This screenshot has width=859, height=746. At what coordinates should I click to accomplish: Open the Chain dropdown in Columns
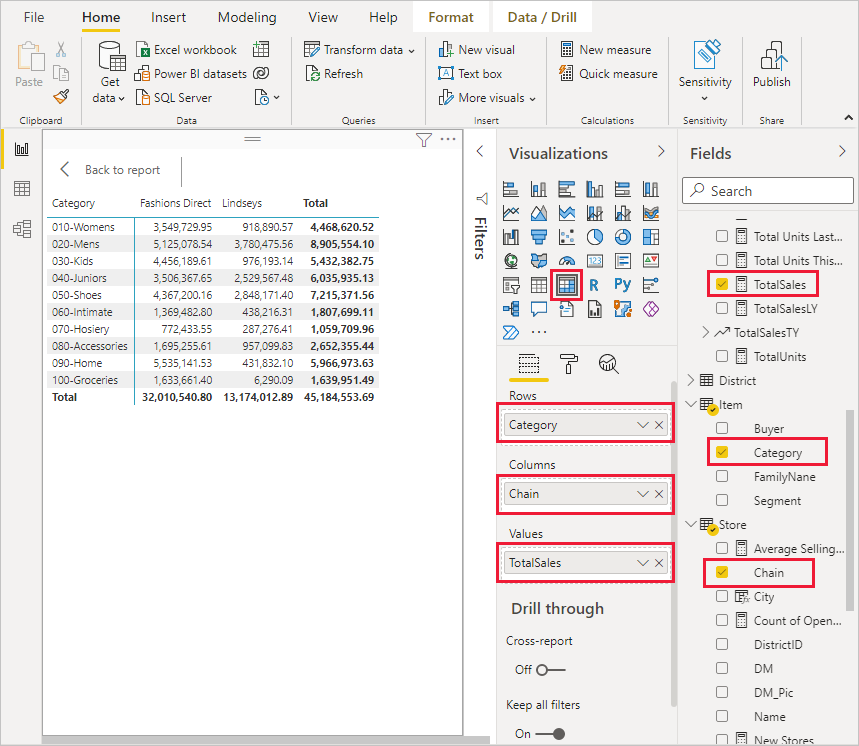(644, 494)
